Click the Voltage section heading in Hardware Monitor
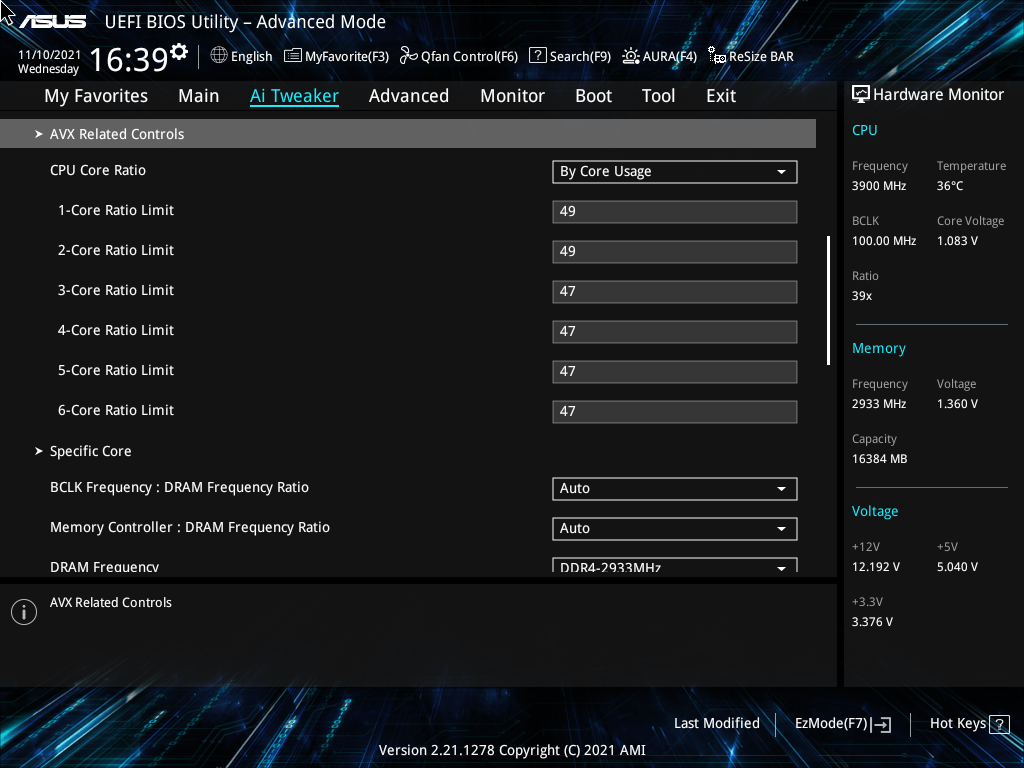This screenshot has height=768, width=1024. (x=875, y=511)
